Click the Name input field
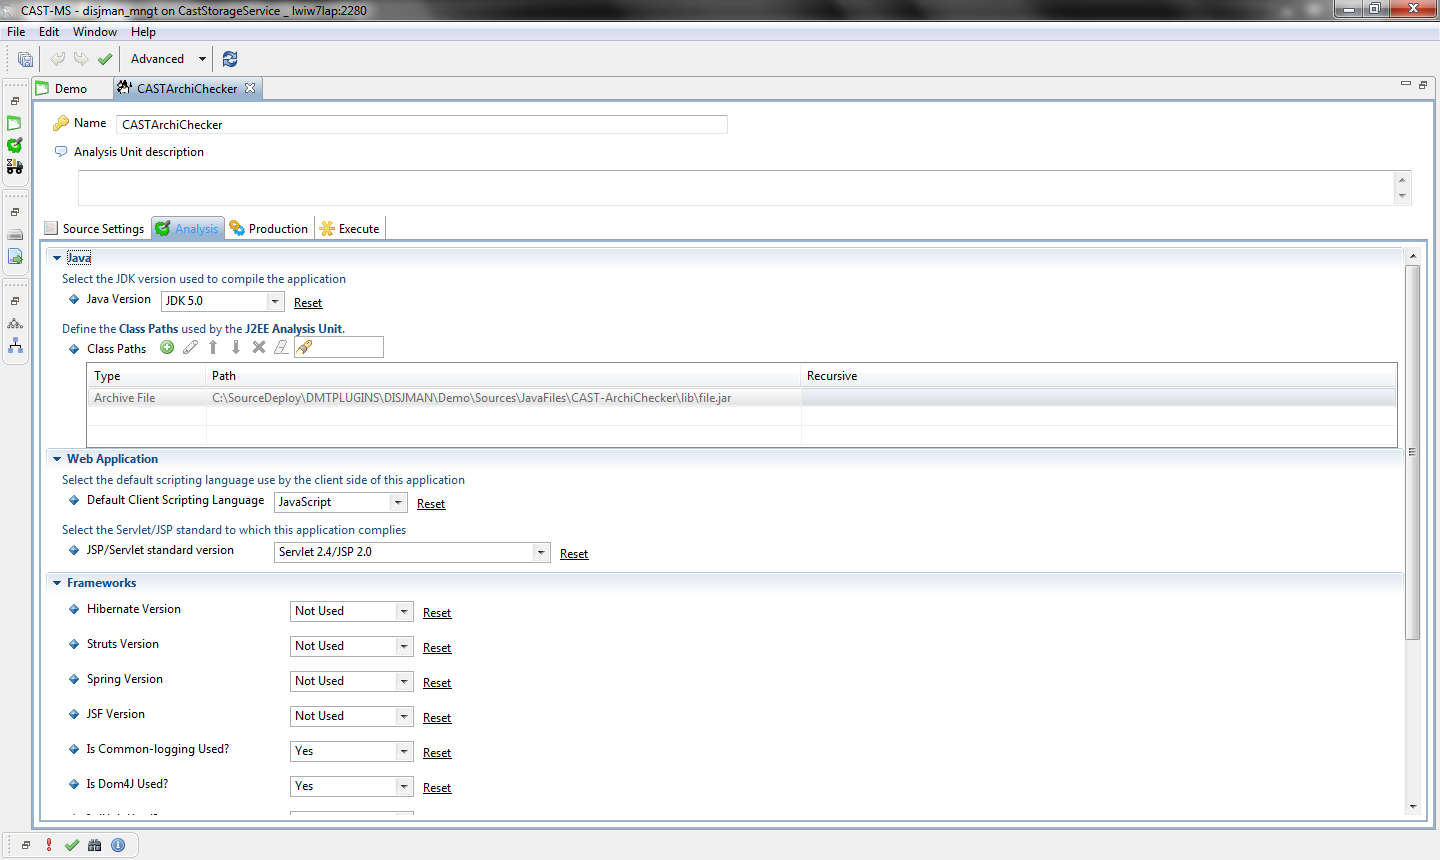 click(421, 125)
